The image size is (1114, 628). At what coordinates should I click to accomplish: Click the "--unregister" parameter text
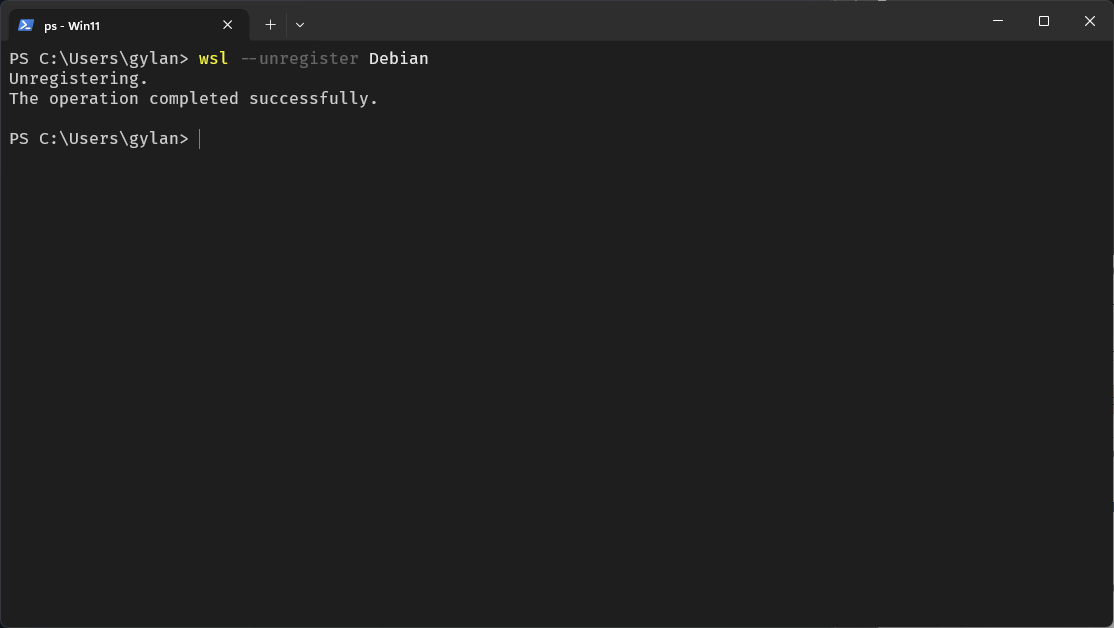pos(299,59)
